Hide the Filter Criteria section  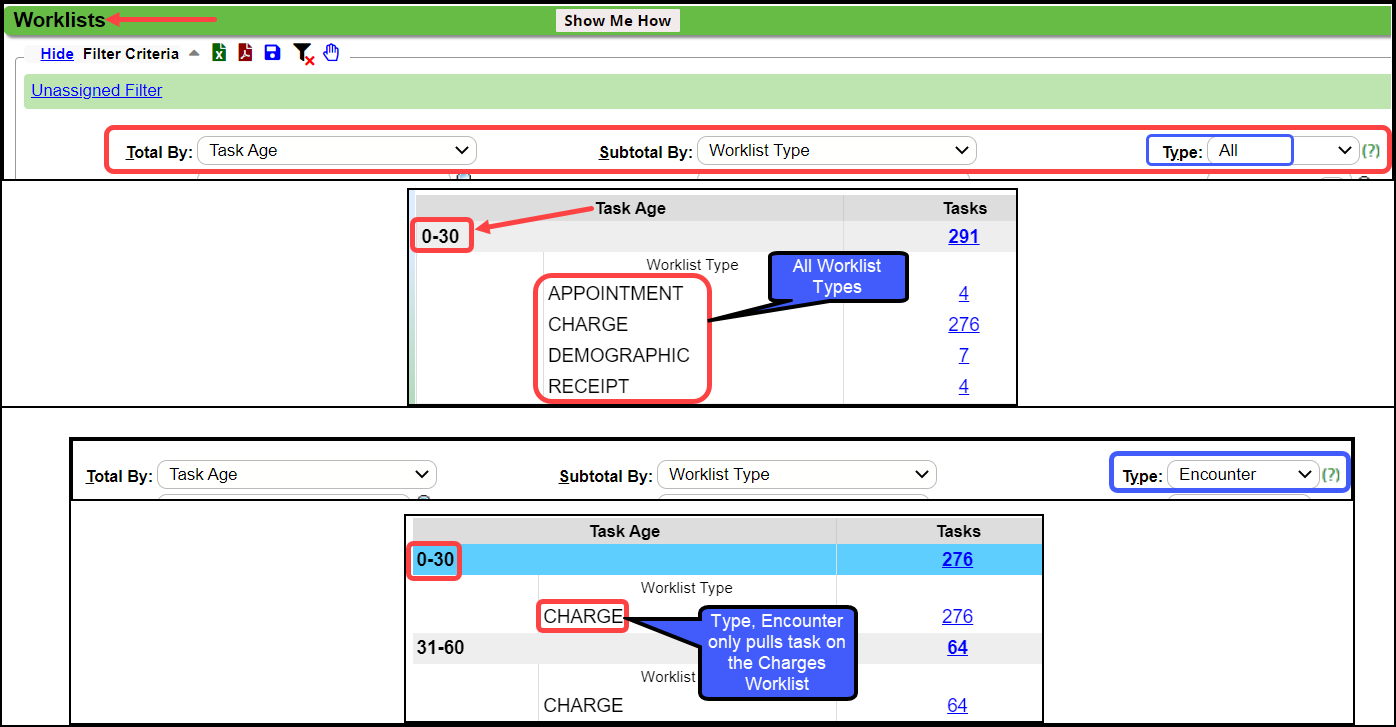click(x=57, y=53)
